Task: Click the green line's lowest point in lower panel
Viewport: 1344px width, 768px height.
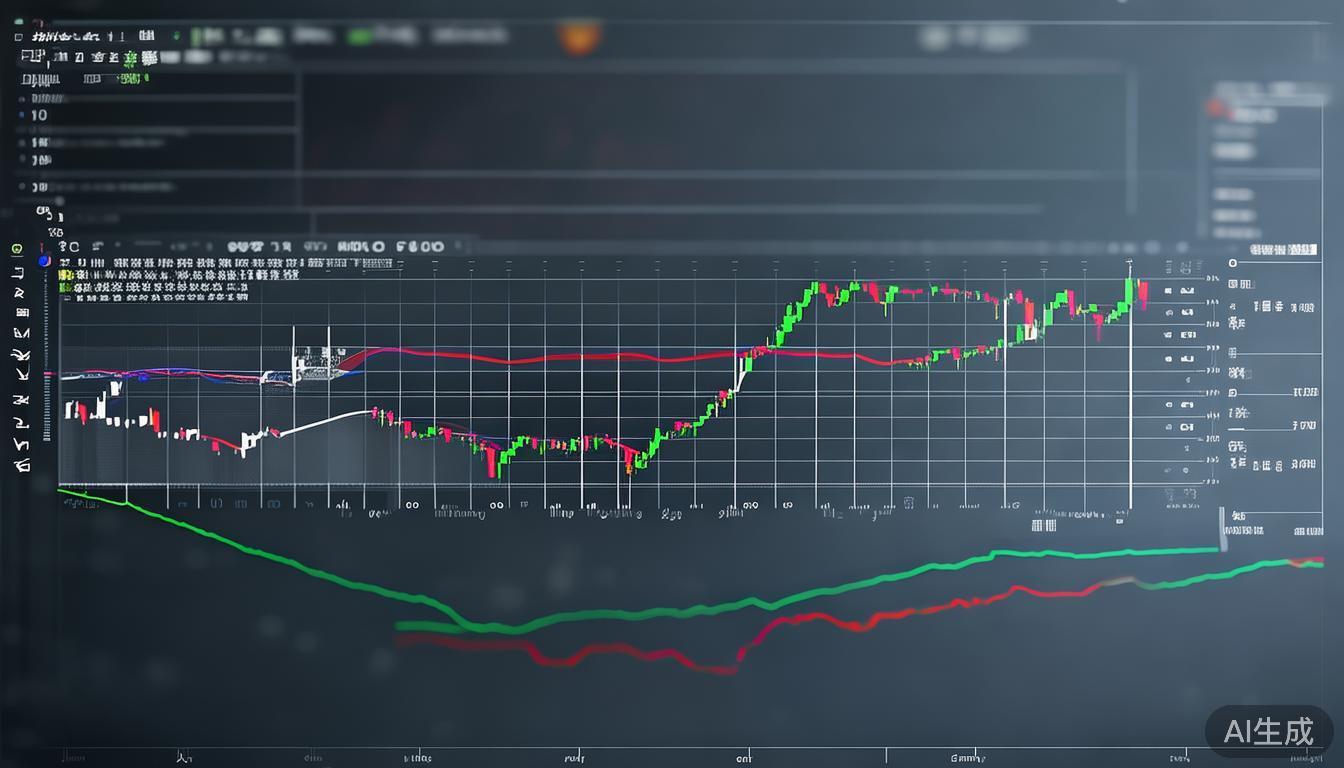Action: point(500,629)
